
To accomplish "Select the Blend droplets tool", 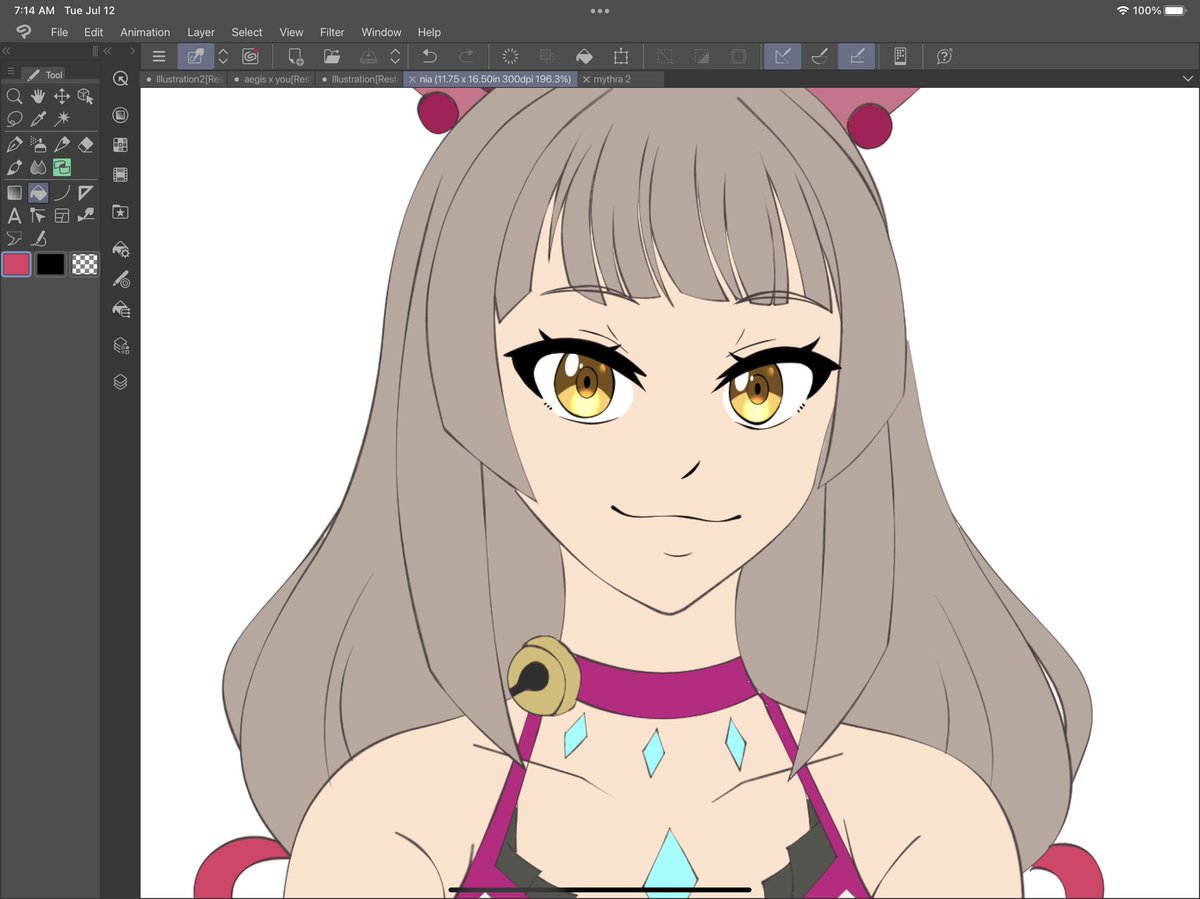I will point(38,167).
